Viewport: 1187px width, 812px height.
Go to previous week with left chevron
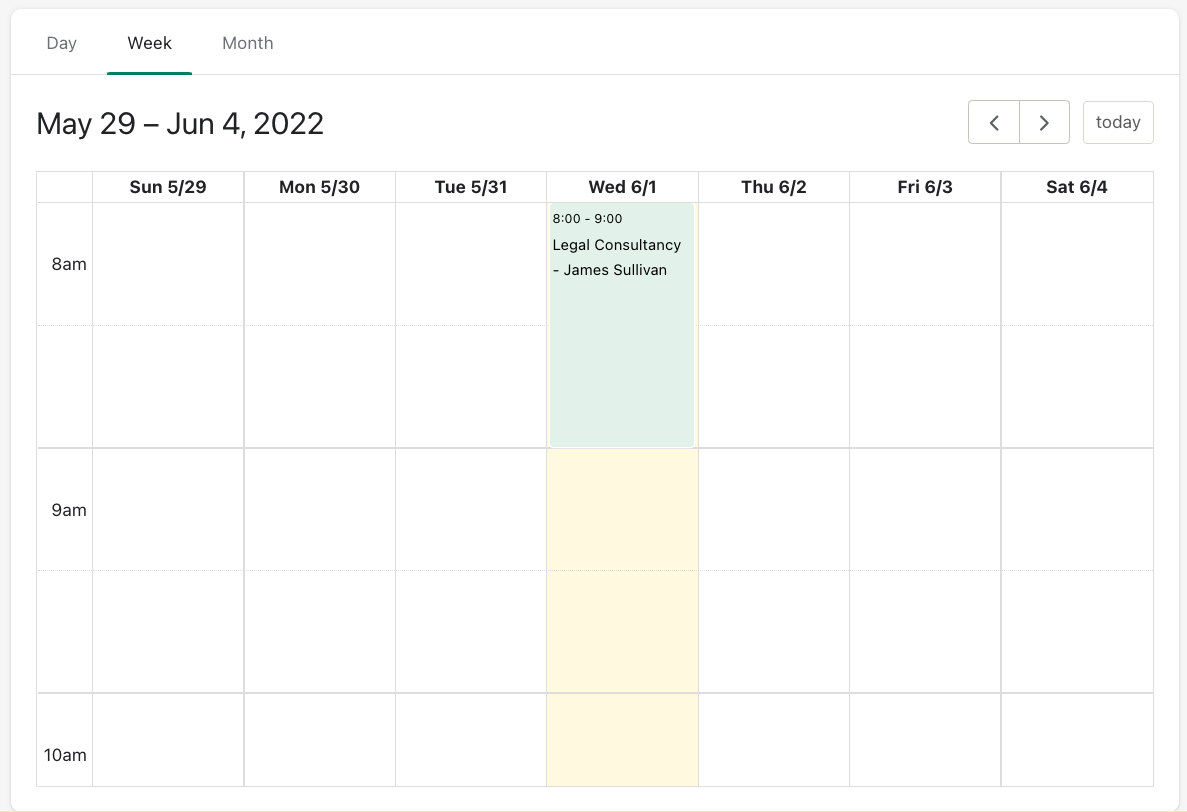[x=994, y=122]
